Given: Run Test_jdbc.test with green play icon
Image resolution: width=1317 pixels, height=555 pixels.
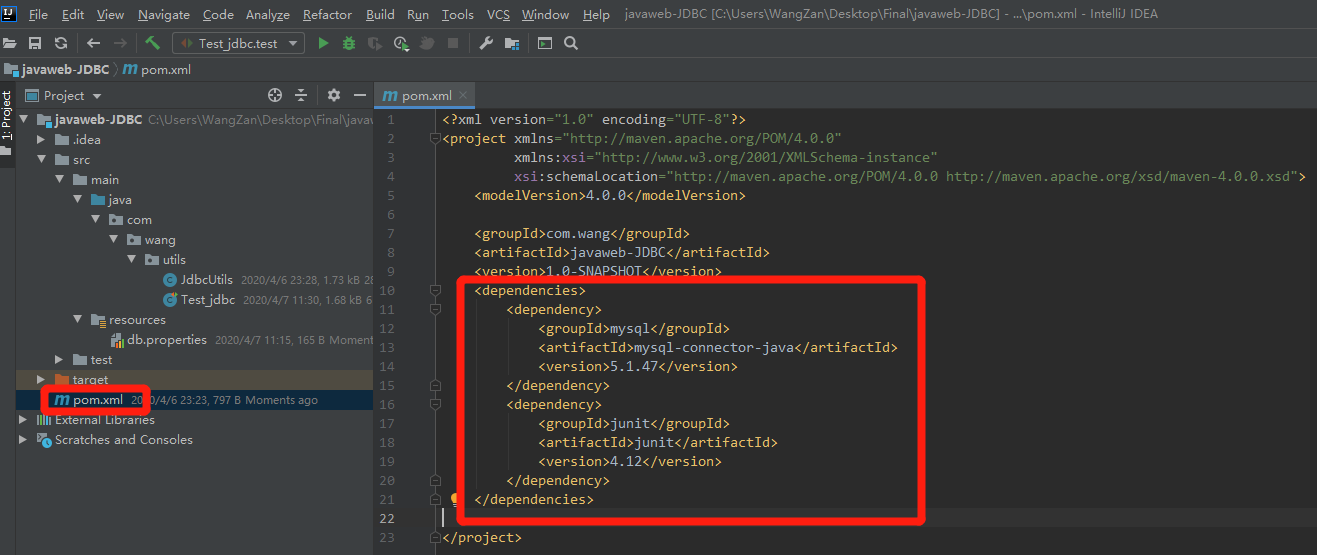Looking at the screenshot, I should pos(323,43).
